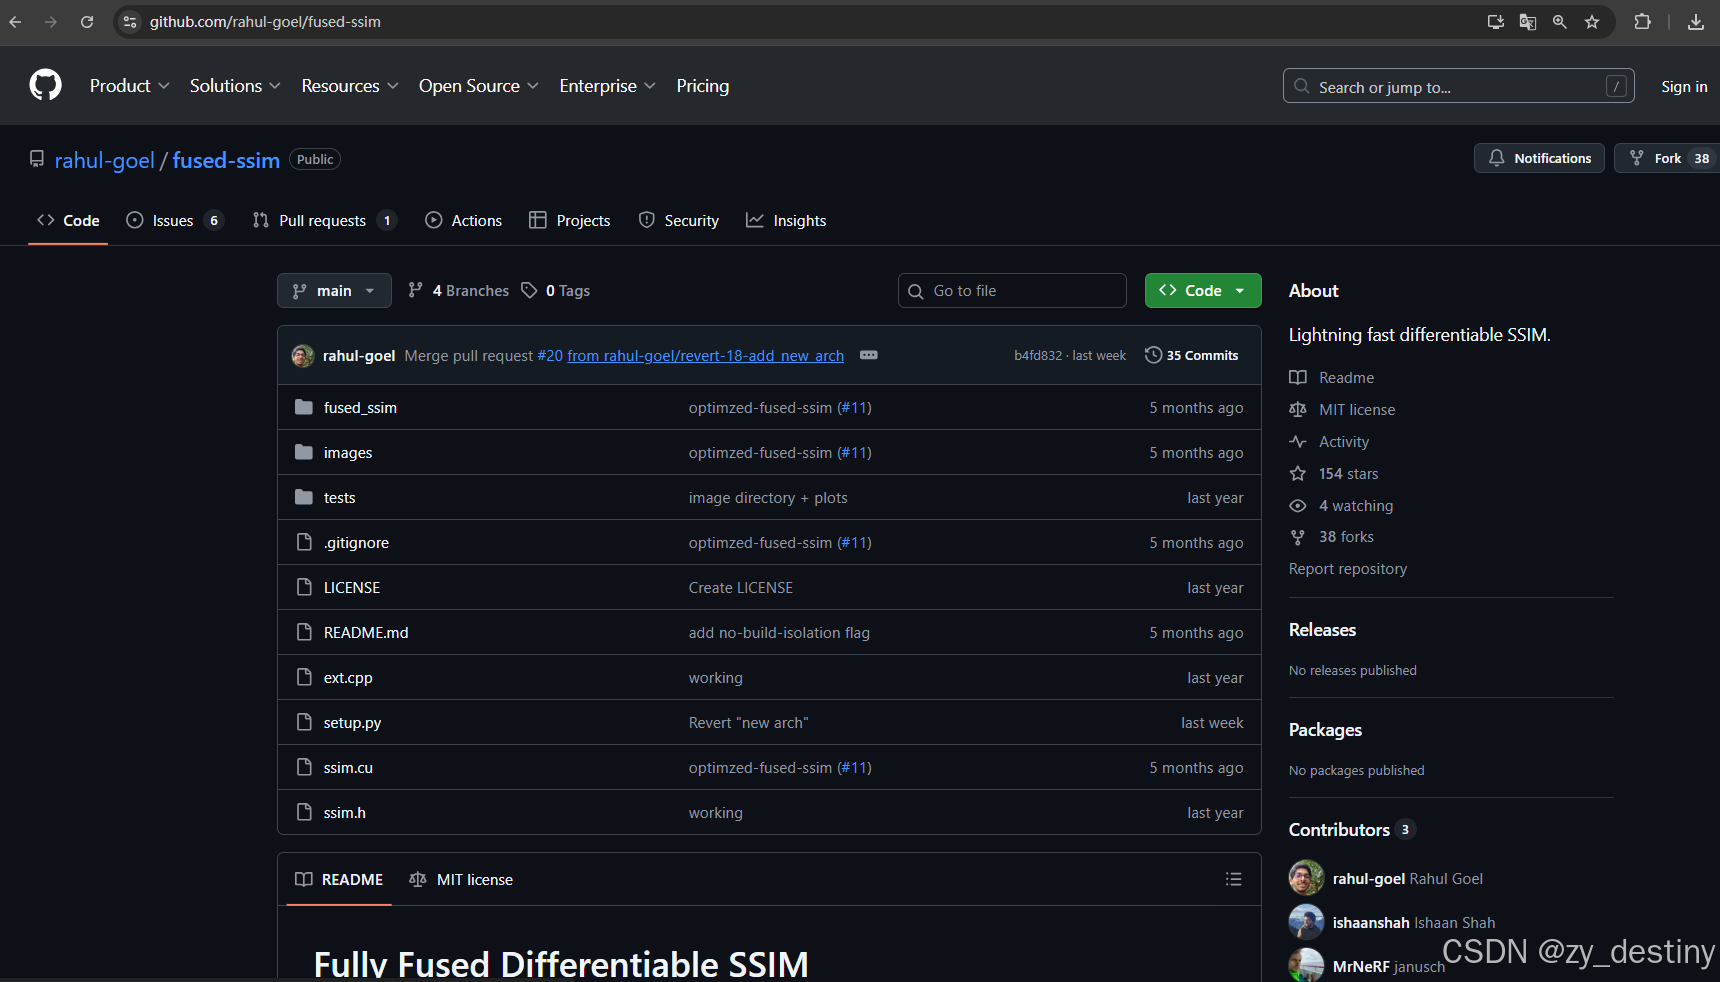Click the install app icon in address bar
The image size is (1720, 982).
(x=1496, y=21)
